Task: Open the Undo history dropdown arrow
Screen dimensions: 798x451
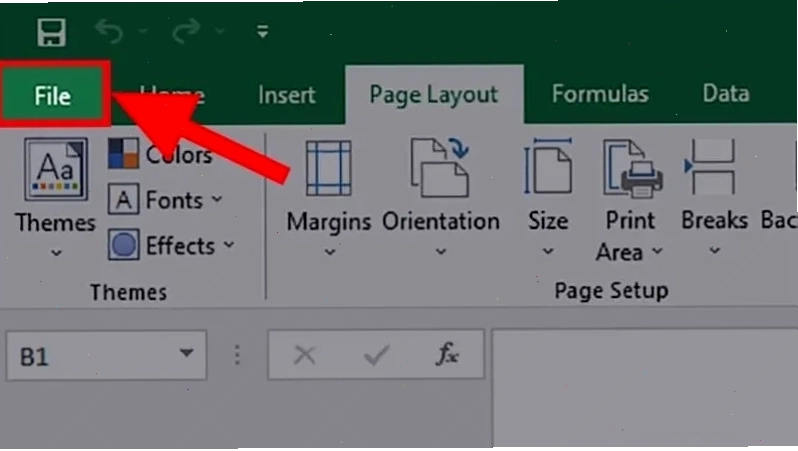Action: (x=143, y=32)
